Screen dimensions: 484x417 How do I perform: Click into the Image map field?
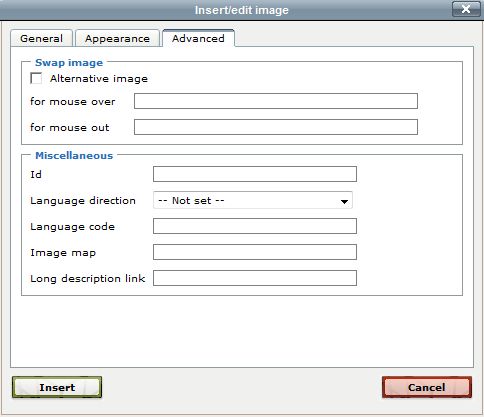pos(255,252)
